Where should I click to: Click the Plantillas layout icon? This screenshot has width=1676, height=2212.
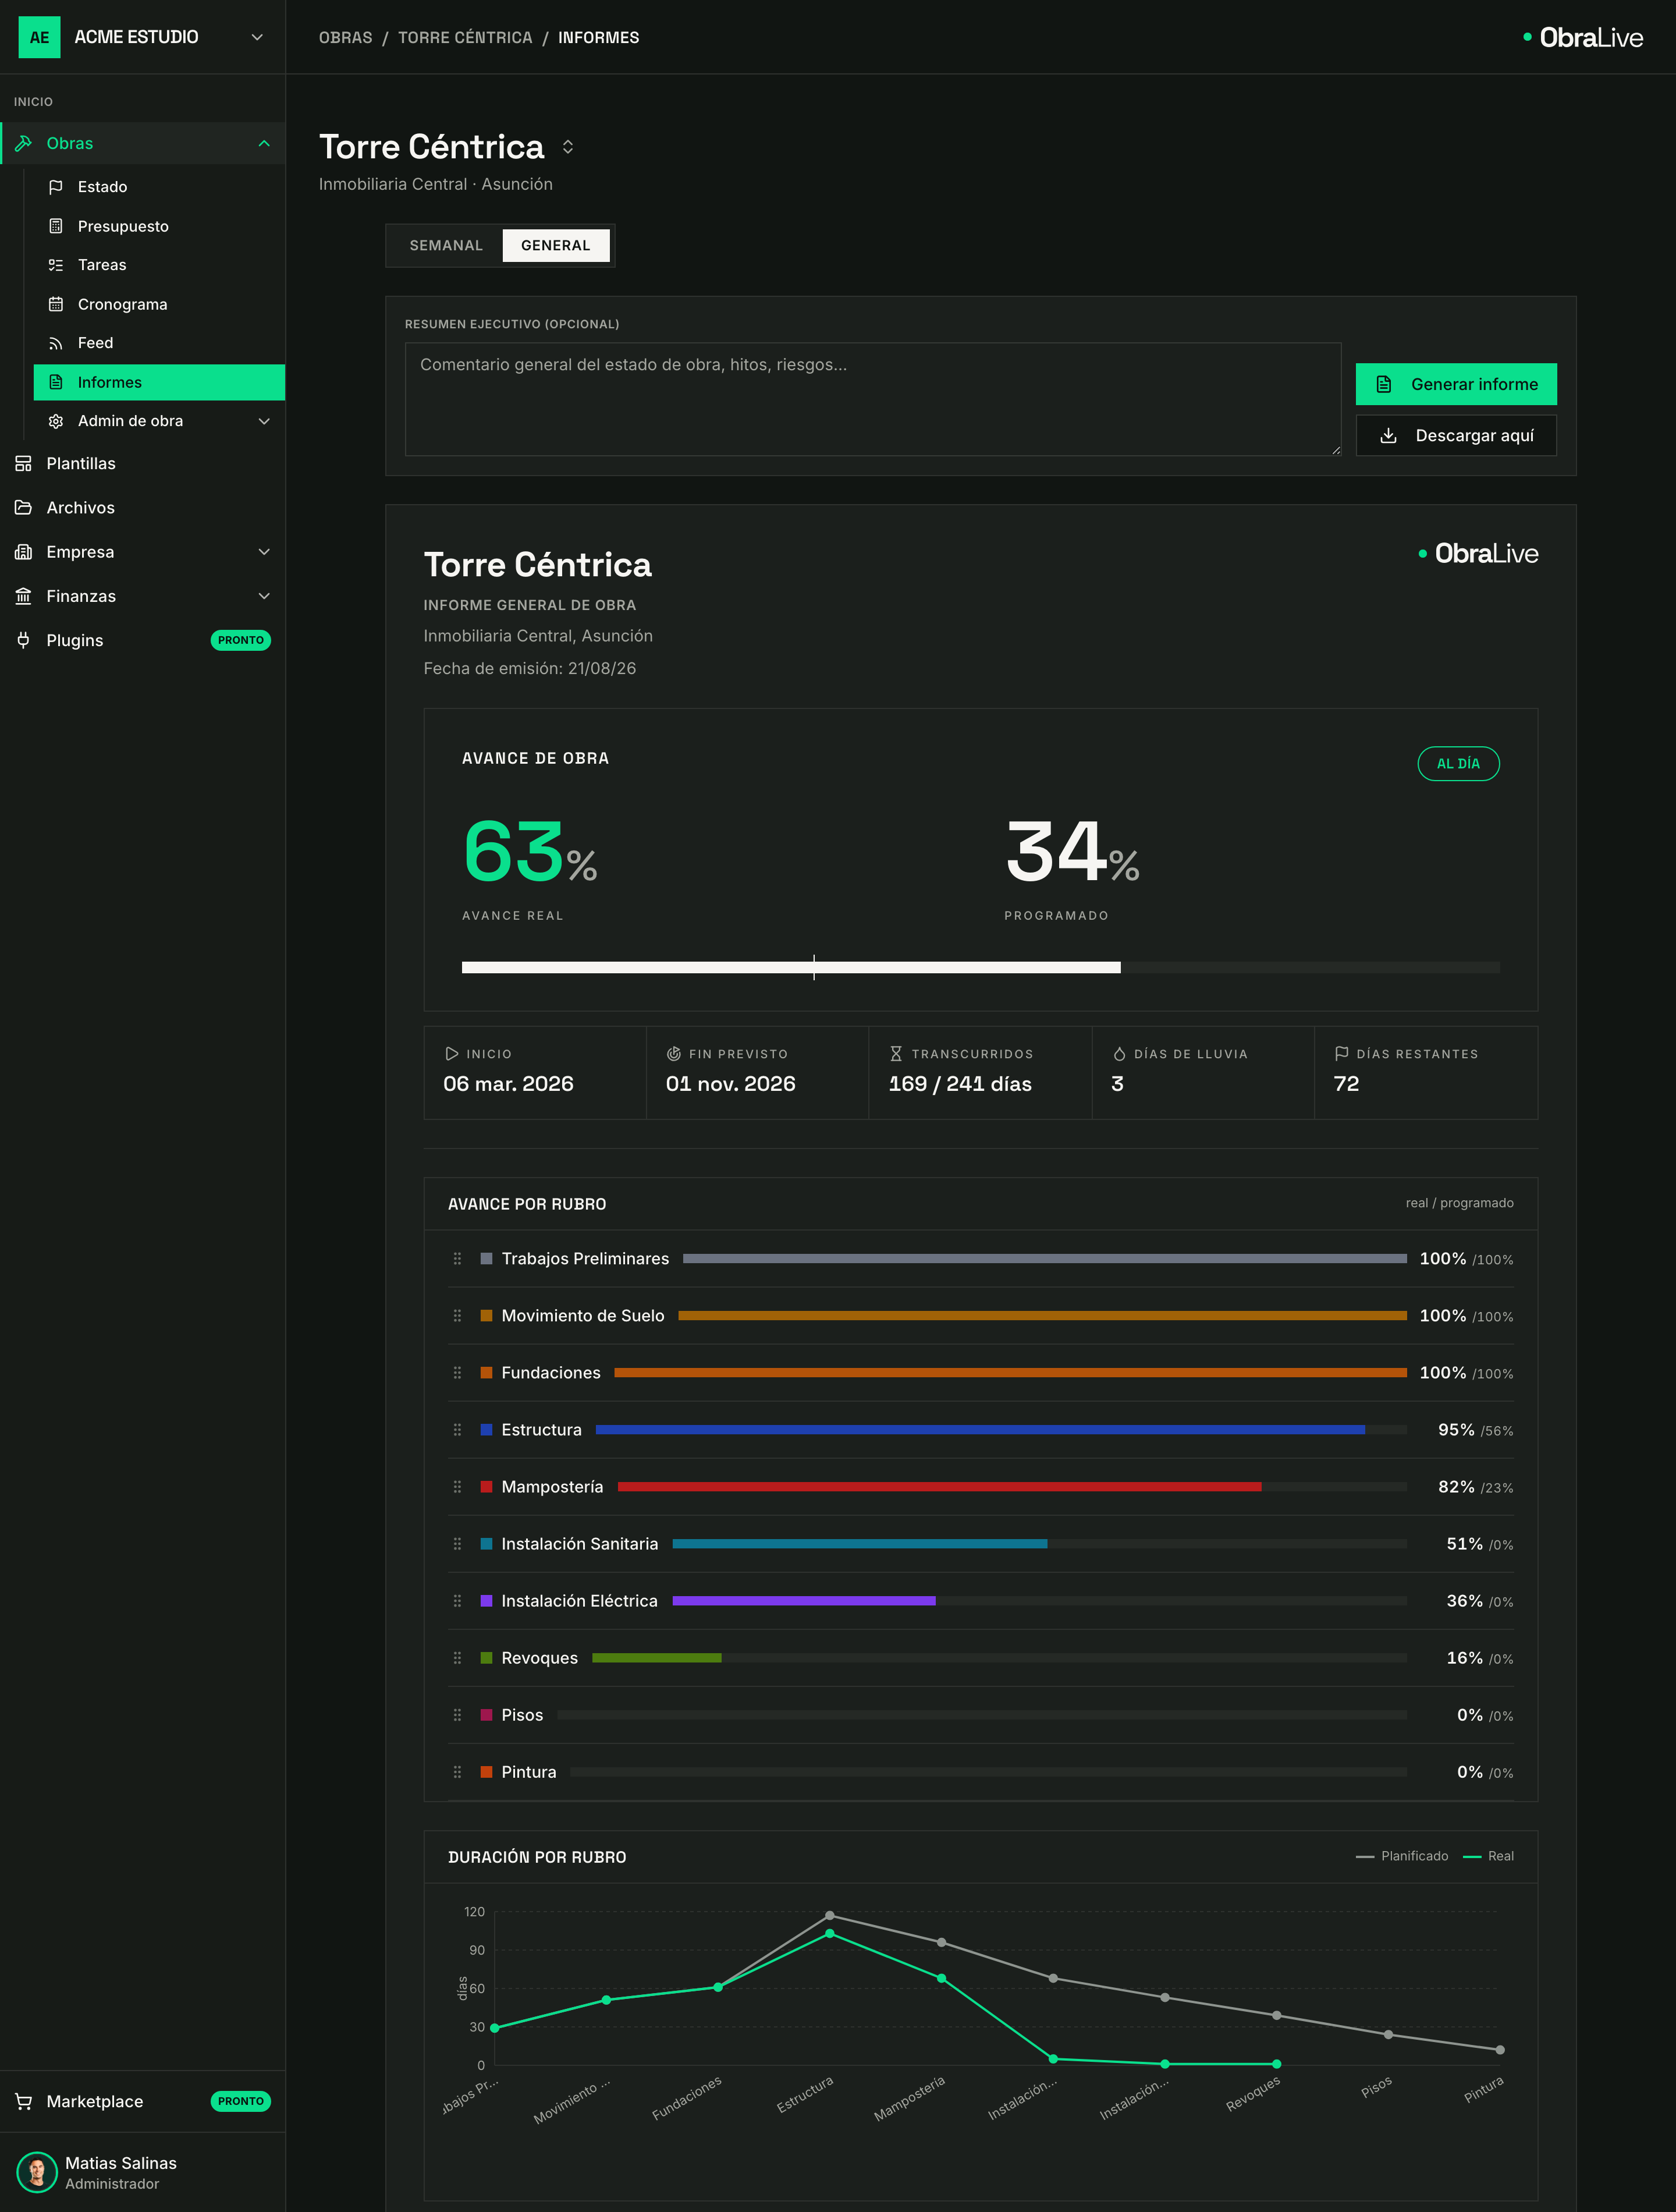[23, 463]
